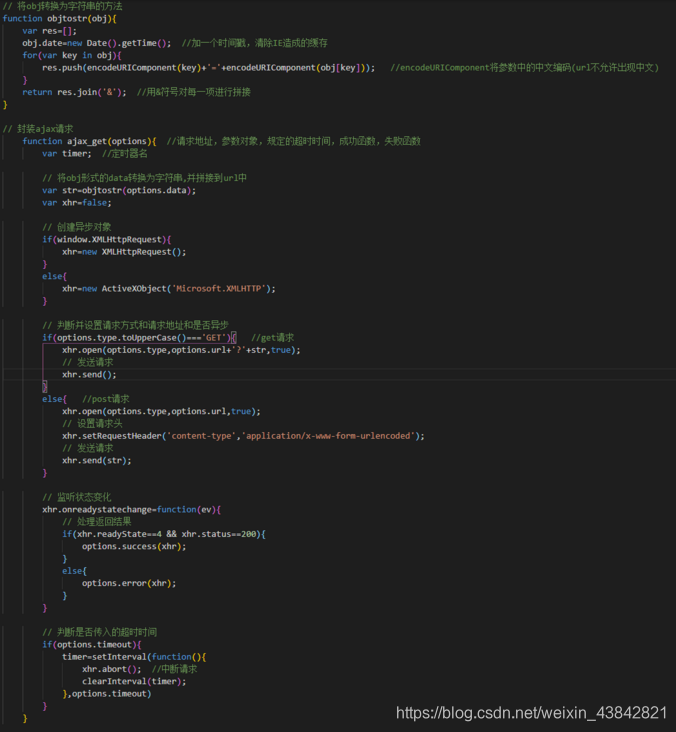Click 'obj.date=new Date().getTime();' code
Image resolution: width=676 pixels, height=732 pixels.
[x=97, y=43]
